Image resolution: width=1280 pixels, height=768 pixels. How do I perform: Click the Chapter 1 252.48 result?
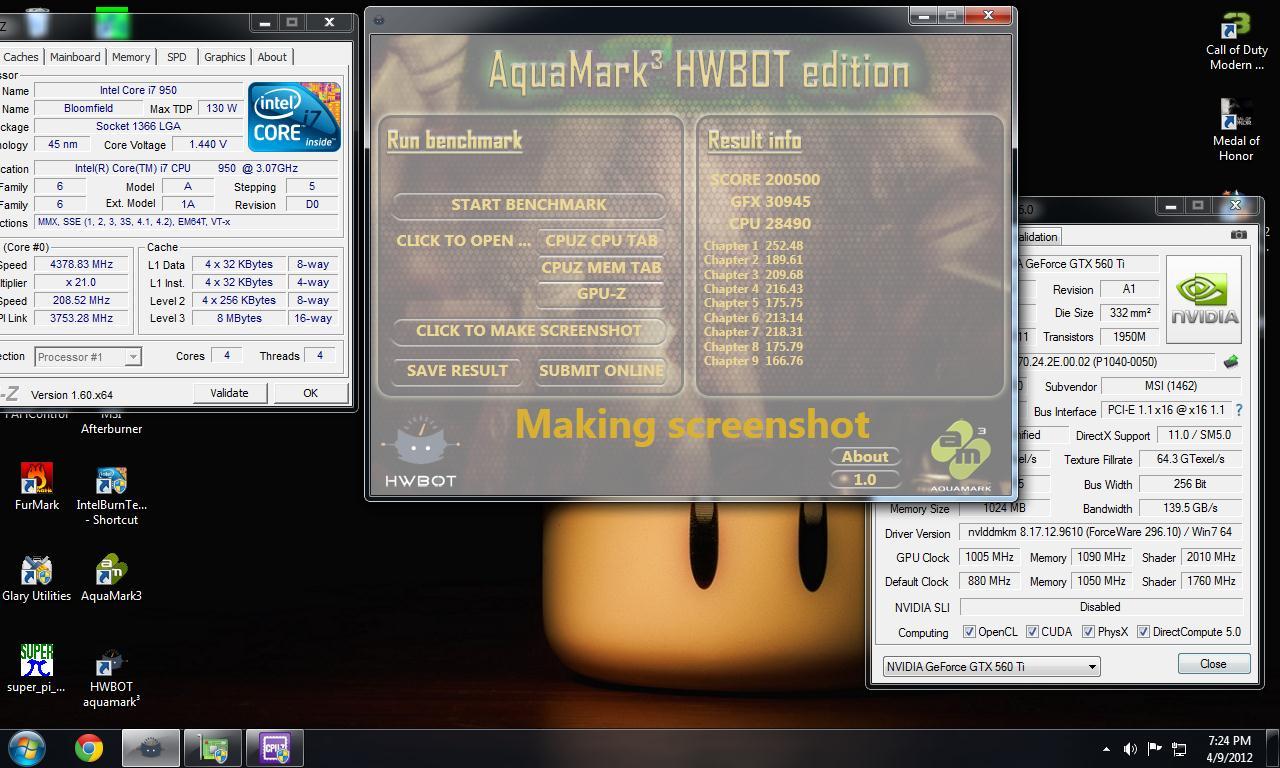753,246
